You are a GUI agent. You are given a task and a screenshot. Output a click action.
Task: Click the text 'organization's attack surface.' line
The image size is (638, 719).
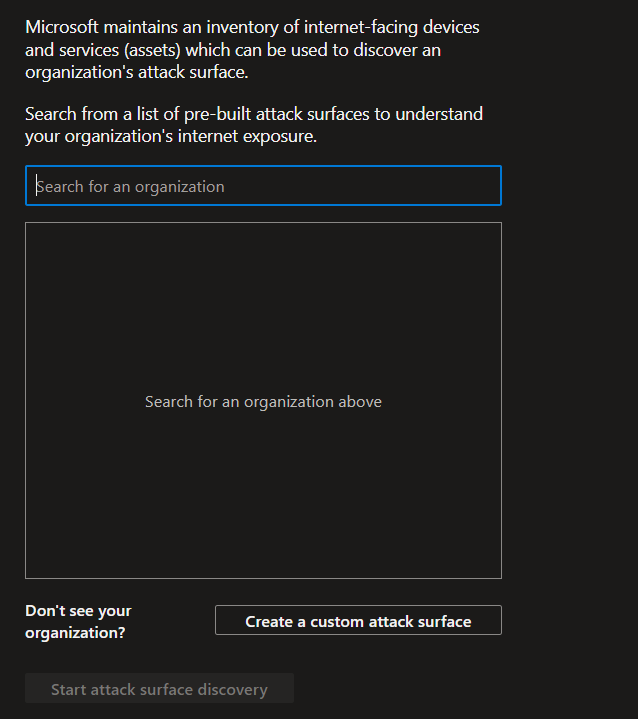click(137, 72)
